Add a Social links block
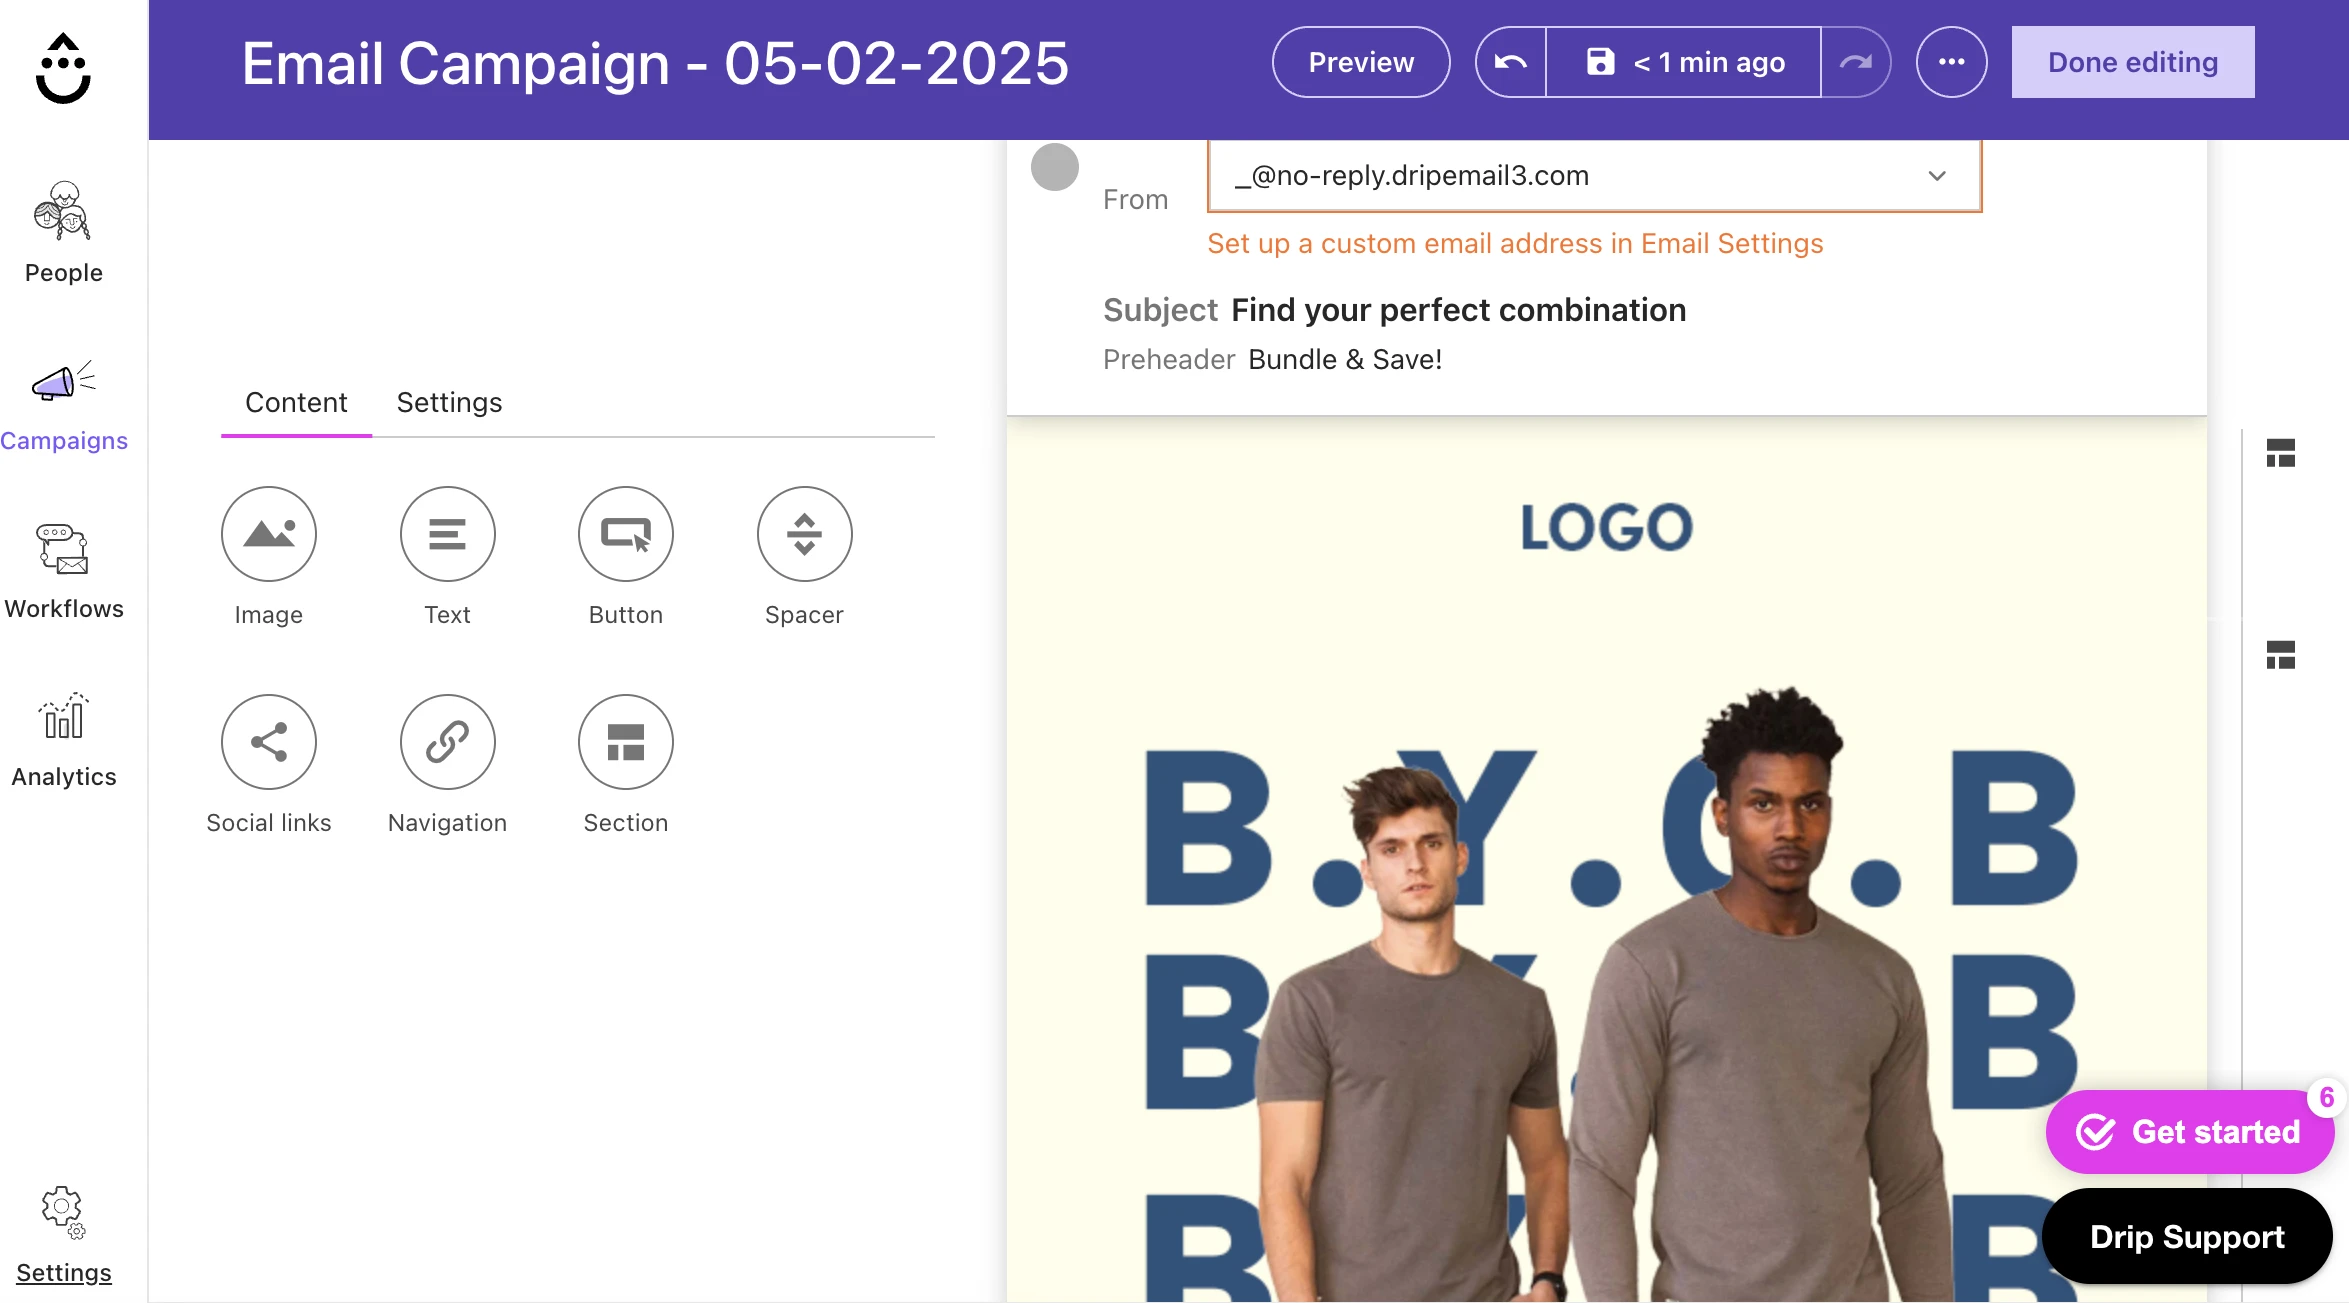2349x1303 pixels. coord(268,742)
